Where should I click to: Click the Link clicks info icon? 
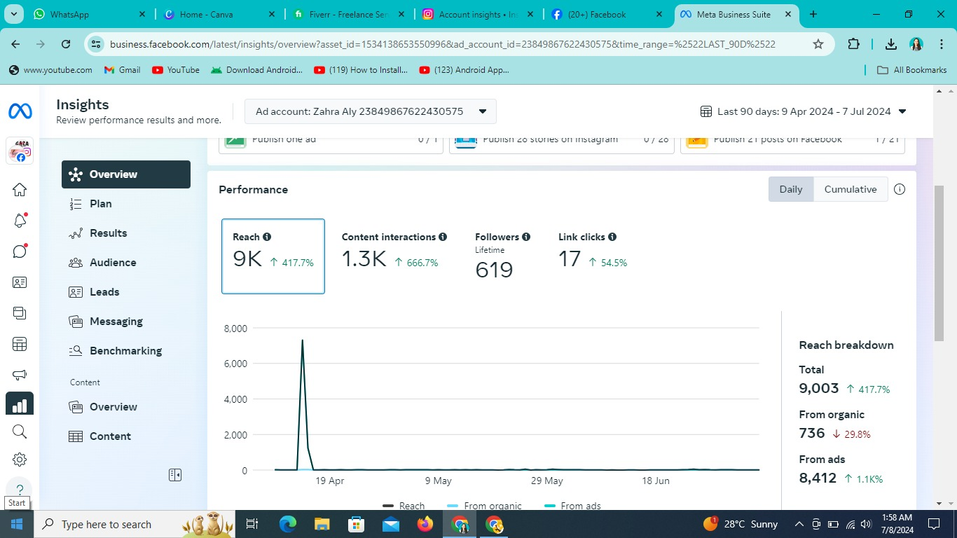612,237
